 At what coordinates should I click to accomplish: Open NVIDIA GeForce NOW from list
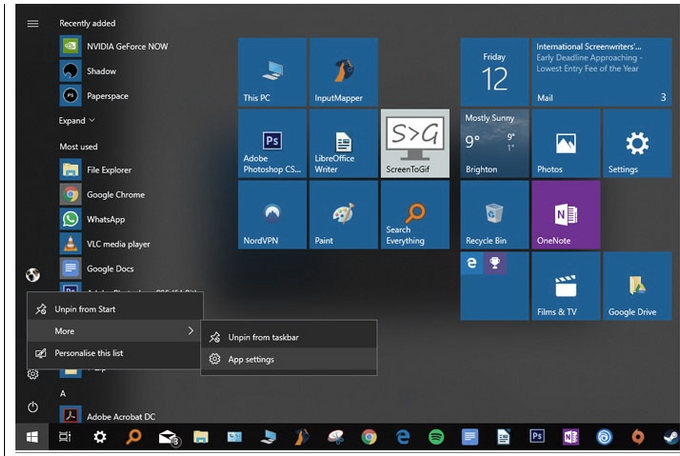pyautogui.click(x=114, y=46)
